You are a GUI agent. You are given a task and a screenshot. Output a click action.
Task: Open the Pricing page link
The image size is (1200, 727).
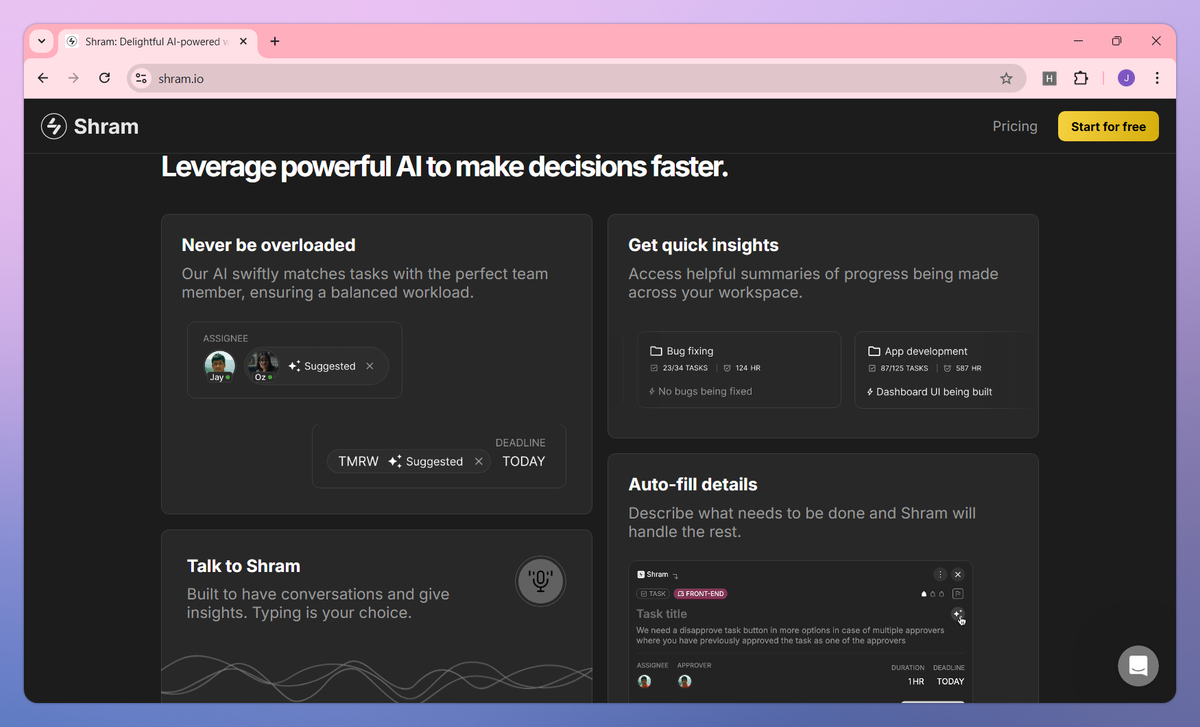coord(1015,126)
